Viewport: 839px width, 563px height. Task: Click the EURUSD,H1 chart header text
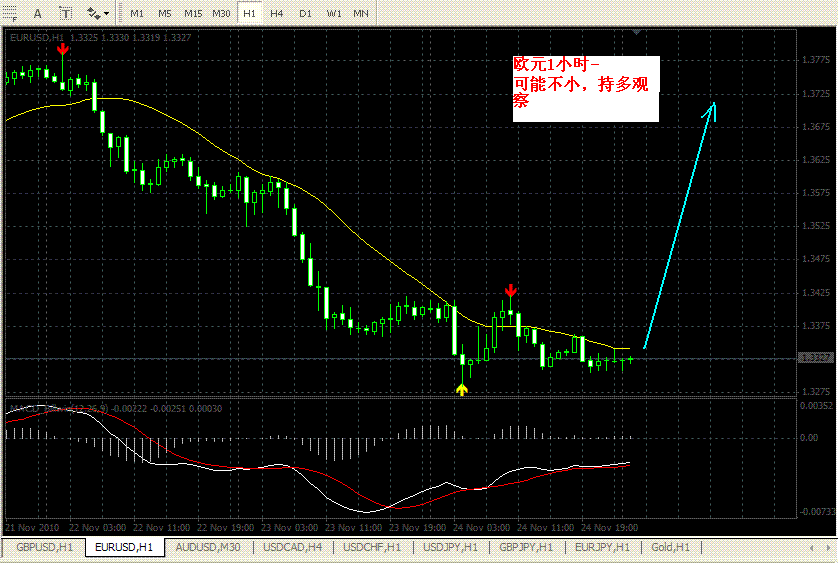(100, 37)
